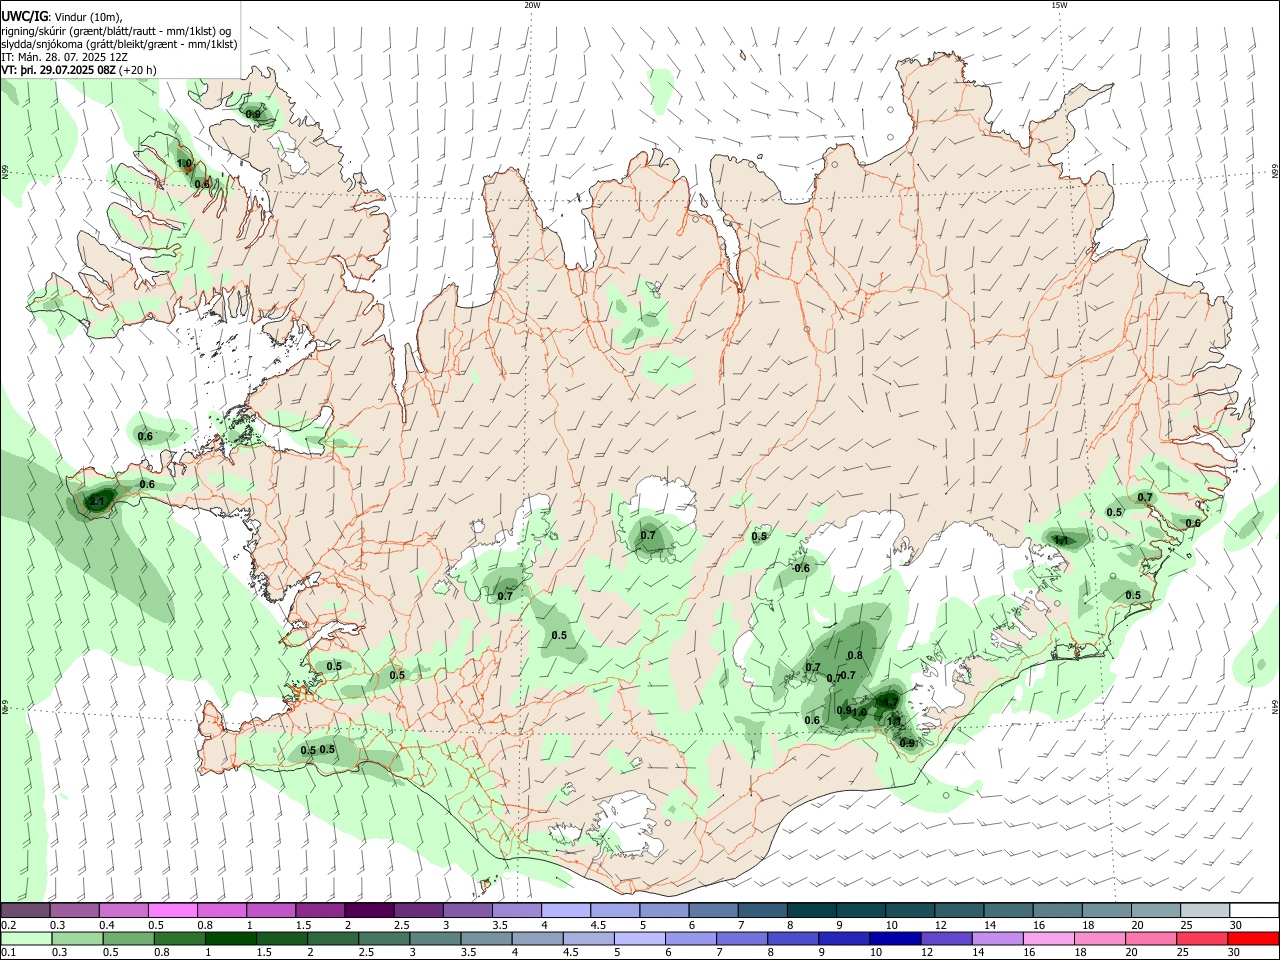Click the 'IT: Mán. 28. 07. 2025 12Z' line

(64, 57)
